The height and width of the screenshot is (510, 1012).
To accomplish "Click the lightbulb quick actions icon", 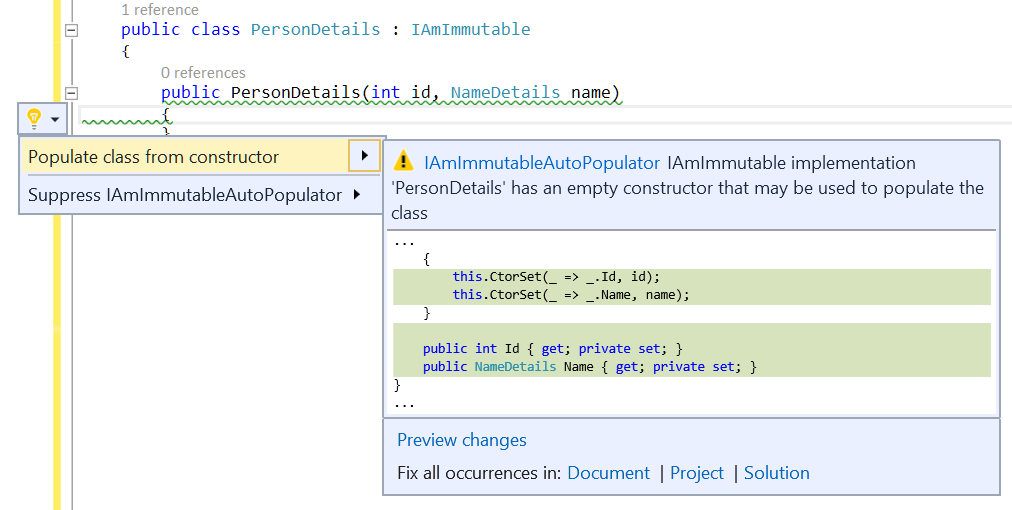I will click(x=34, y=119).
